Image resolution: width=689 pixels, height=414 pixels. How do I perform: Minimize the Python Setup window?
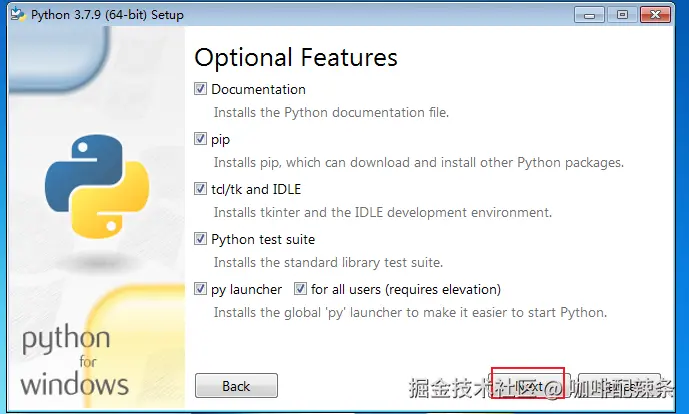click(592, 15)
